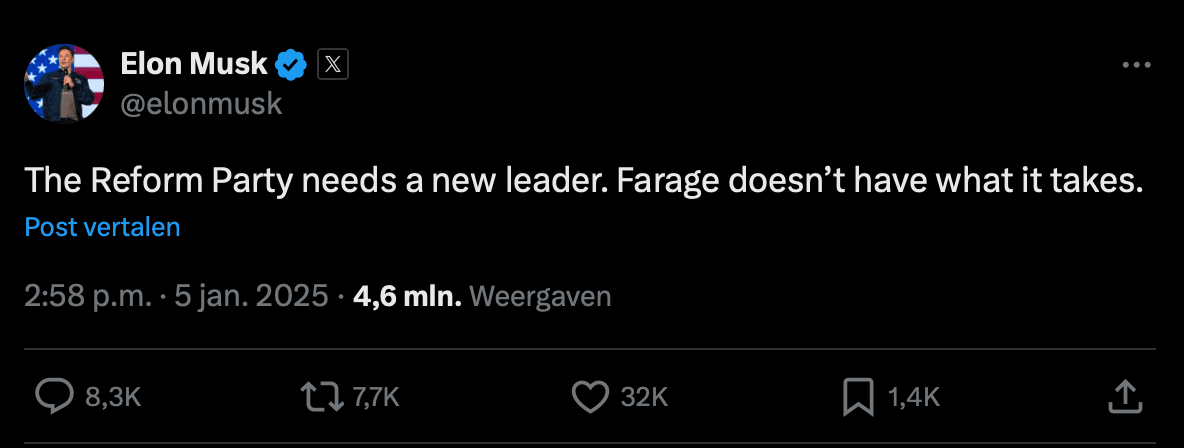Image resolution: width=1184 pixels, height=448 pixels.
Task: Click the 2:58 p.m. timestamp
Action: (87, 296)
